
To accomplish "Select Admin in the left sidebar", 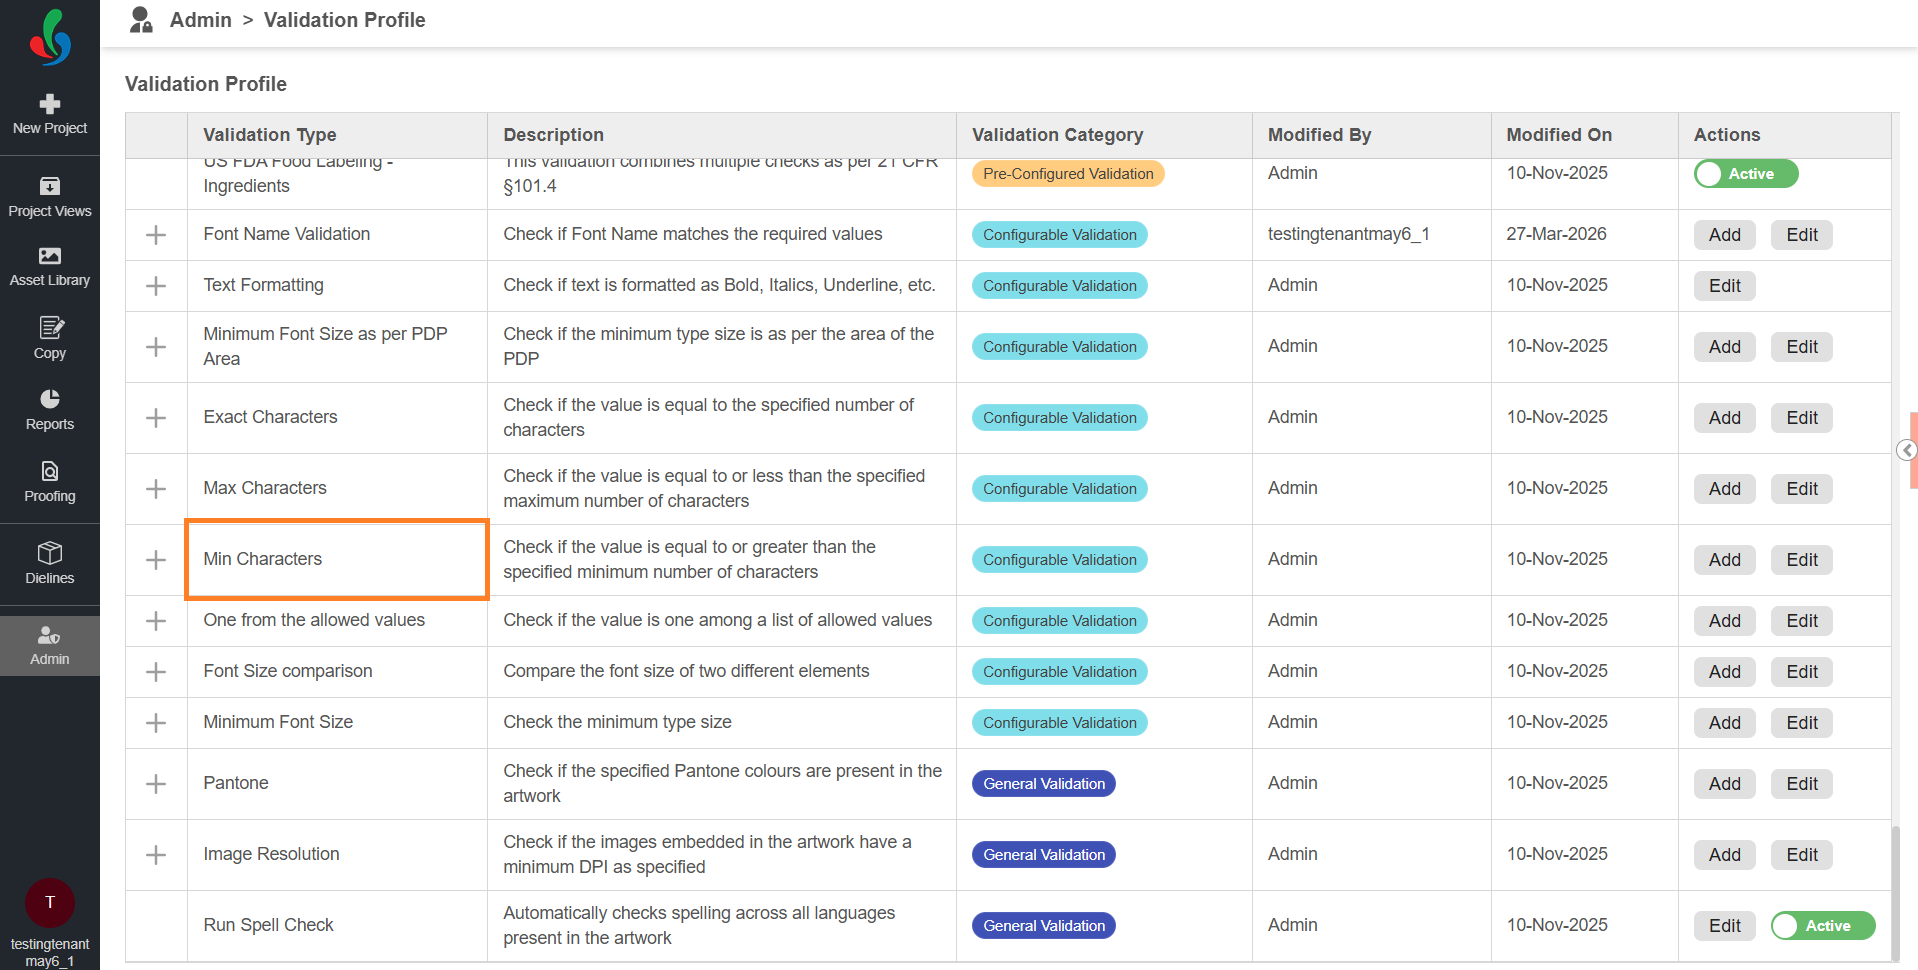I will (x=50, y=646).
